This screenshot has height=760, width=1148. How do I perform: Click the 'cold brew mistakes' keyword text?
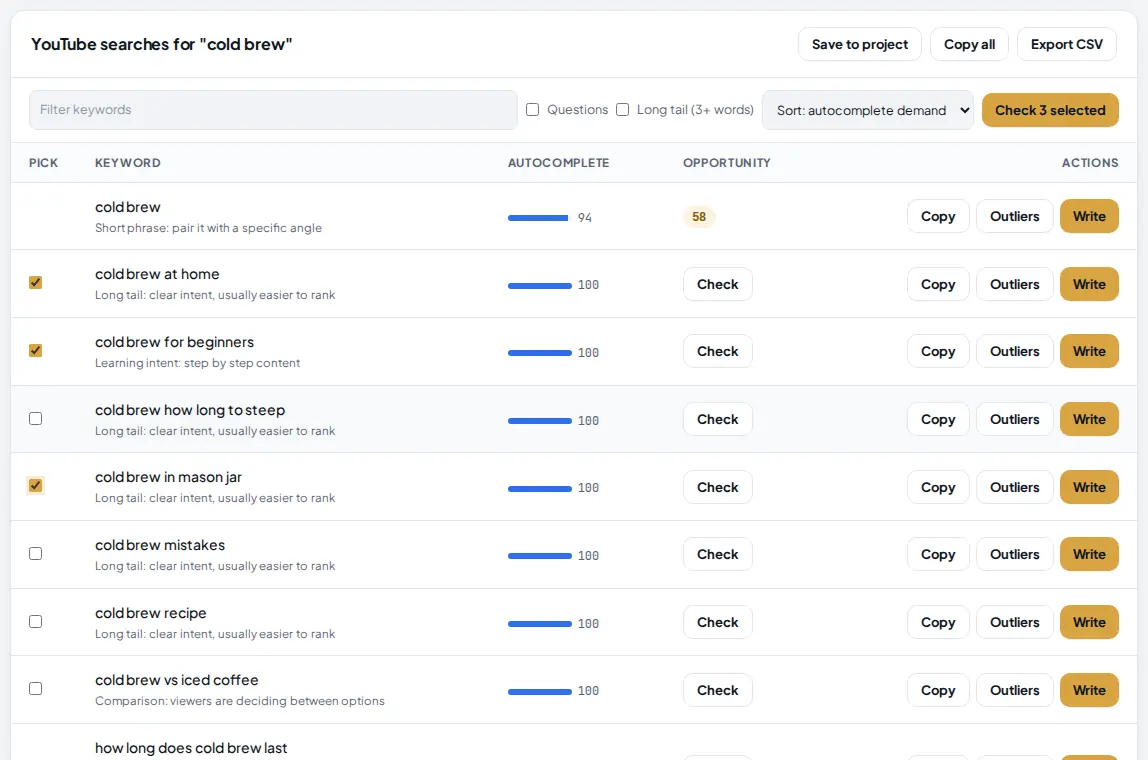click(x=160, y=545)
